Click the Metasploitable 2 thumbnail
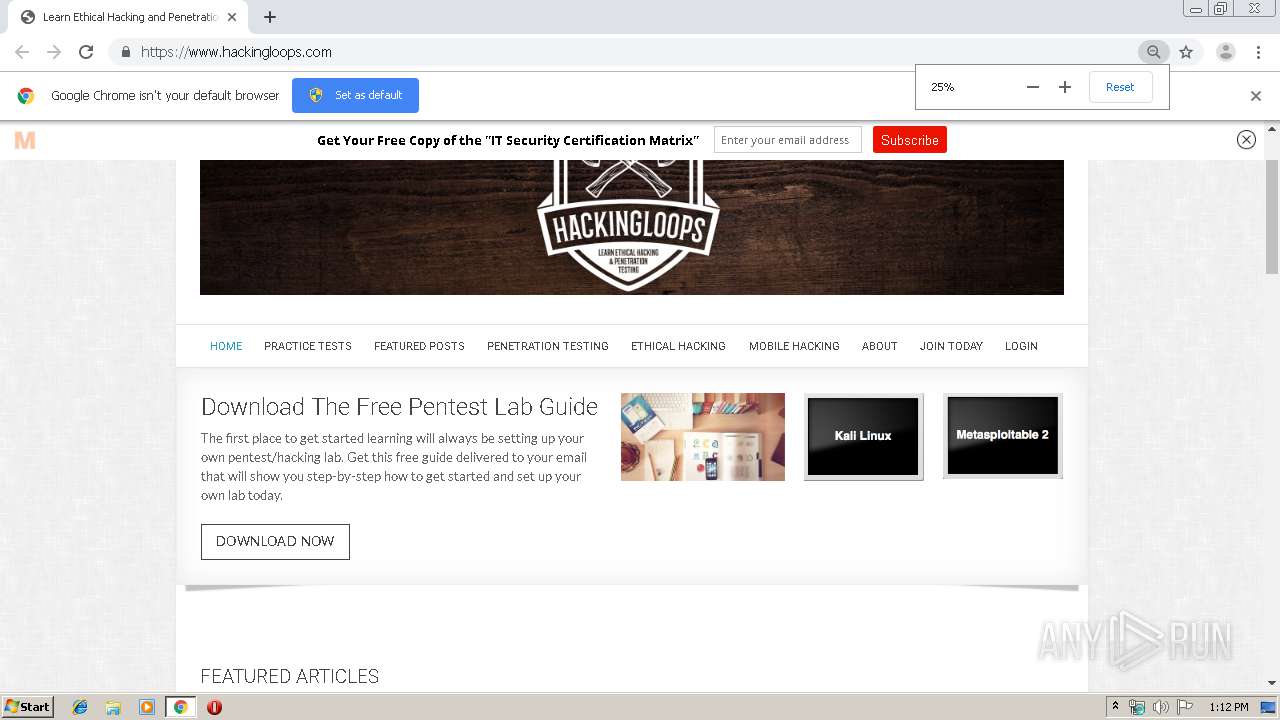The height and width of the screenshot is (720, 1280). pyautogui.click(x=1002, y=436)
